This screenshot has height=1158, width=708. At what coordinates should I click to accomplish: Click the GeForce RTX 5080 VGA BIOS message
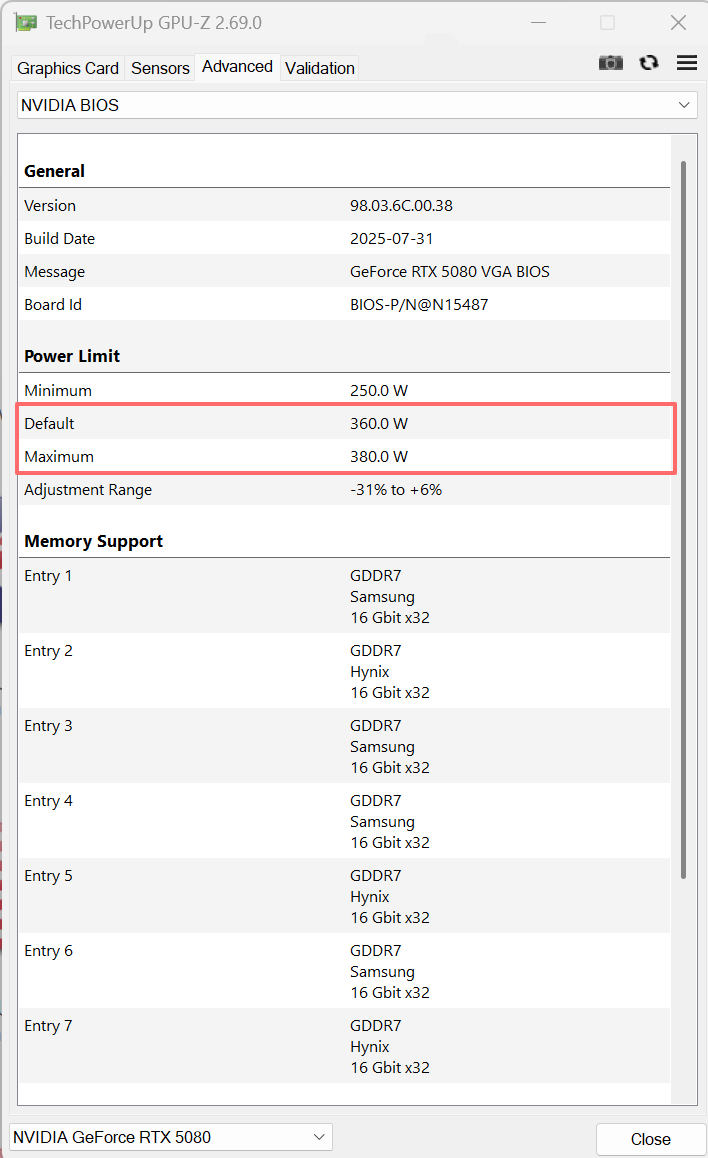tap(450, 272)
